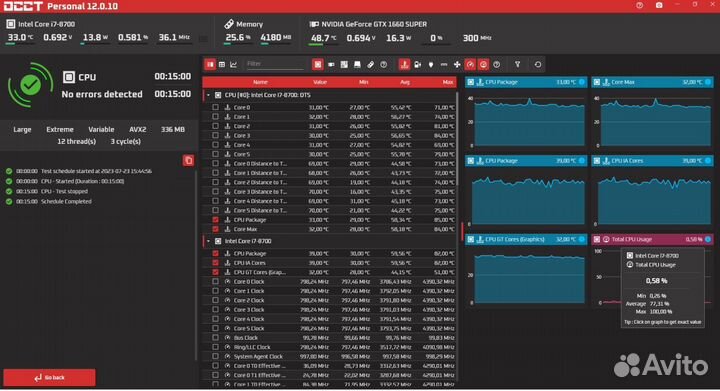Enable the Bus Clock checkbox
This screenshot has width=720, height=391.
tap(215, 338)
